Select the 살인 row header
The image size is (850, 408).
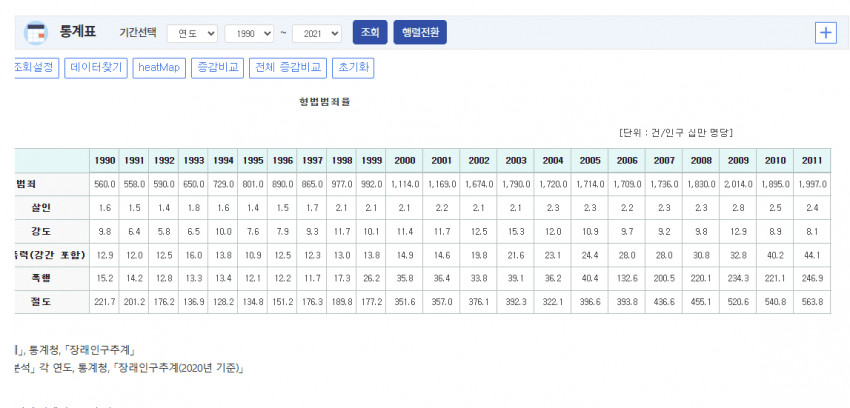point(40,207)
